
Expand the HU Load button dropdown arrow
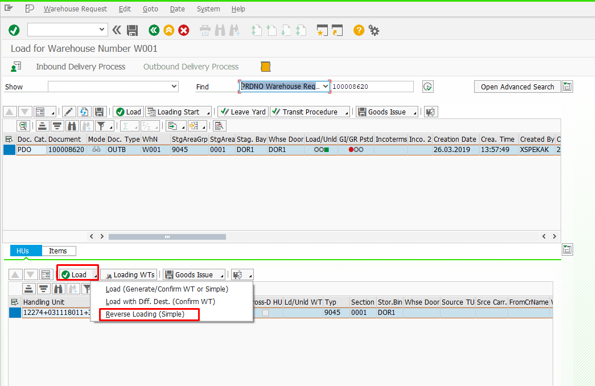click(95, 275)
